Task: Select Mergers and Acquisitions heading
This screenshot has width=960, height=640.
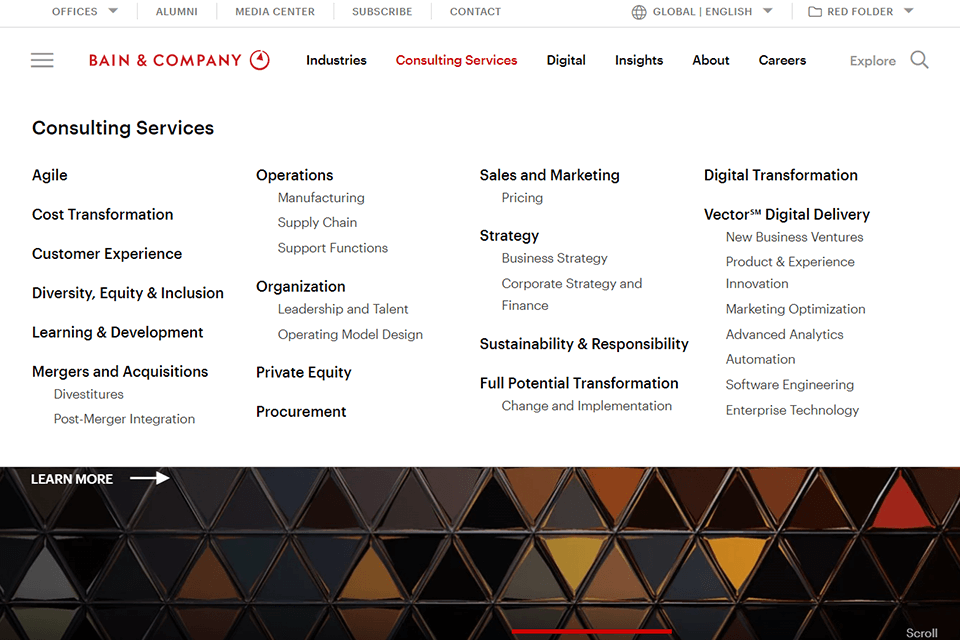Action: (x=120, y=371)
